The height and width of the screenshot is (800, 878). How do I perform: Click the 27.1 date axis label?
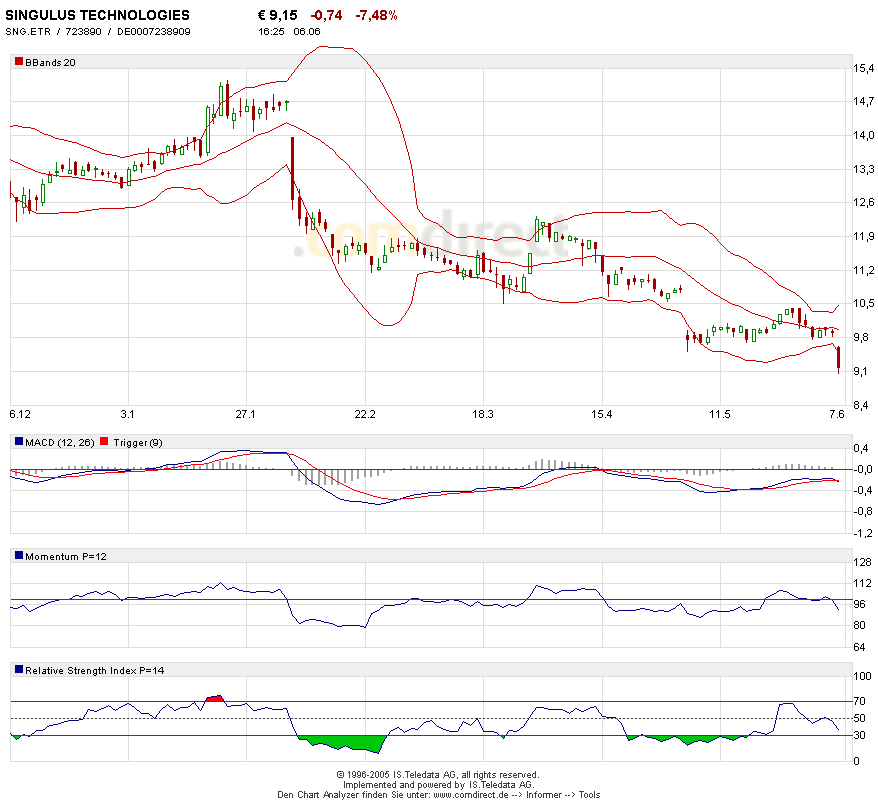coord(245,414)
